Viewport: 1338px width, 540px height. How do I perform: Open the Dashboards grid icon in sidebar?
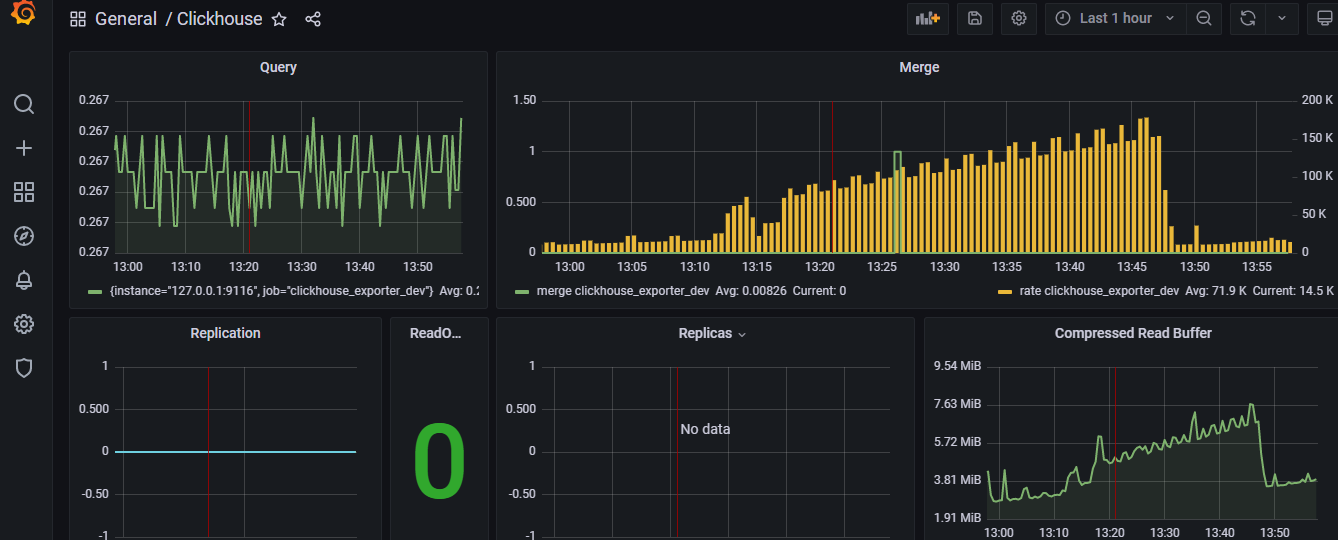pyautogui.click(x=24, y=192)
